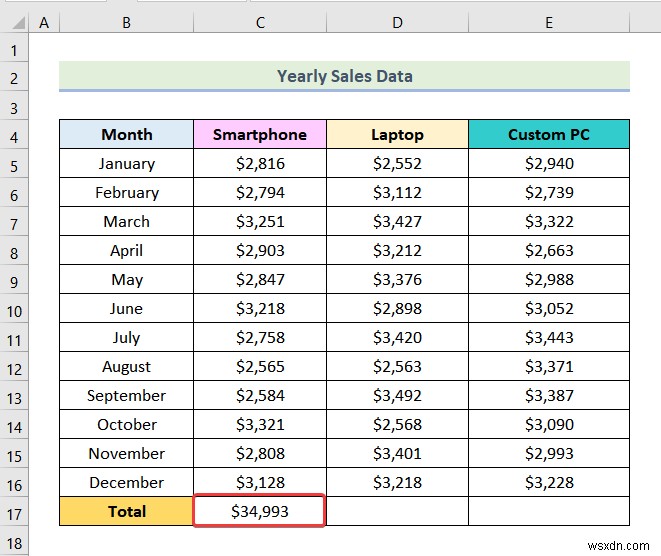Click March's Laptop value $3,427
Screen dimensions: 661x556
397,222
